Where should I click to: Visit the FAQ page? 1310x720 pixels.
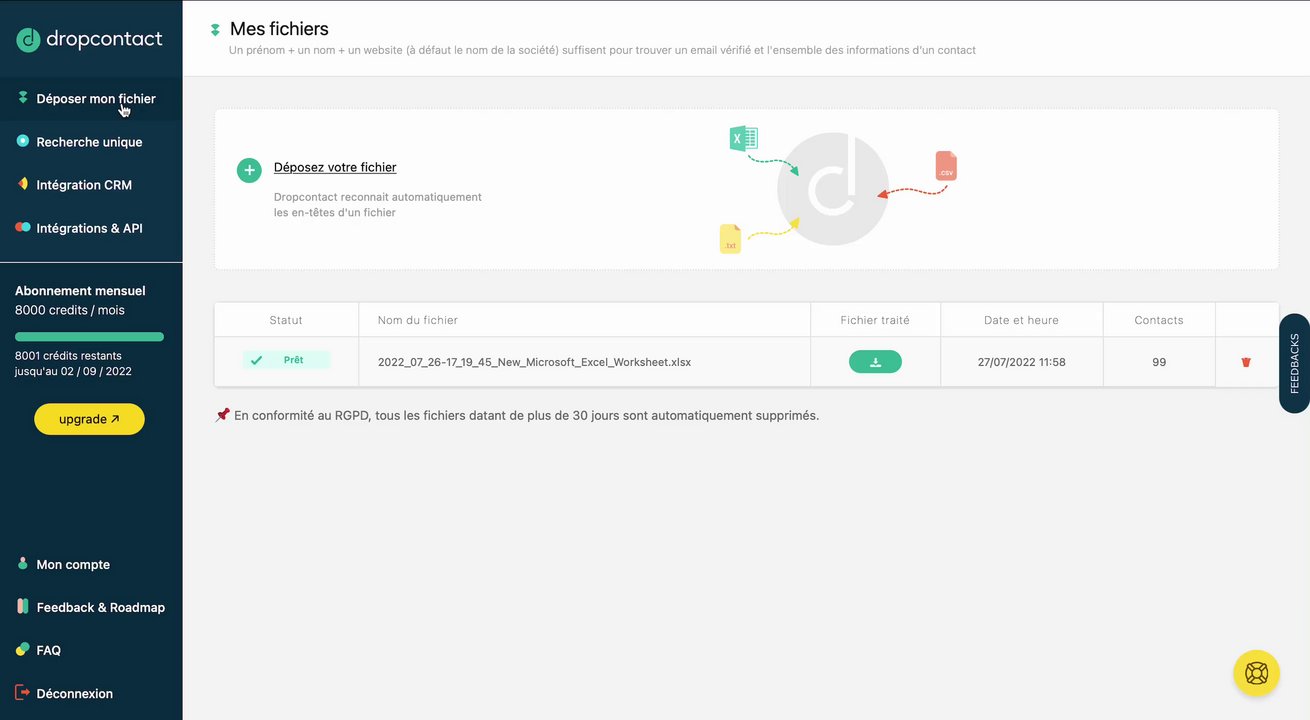point(48,650)
